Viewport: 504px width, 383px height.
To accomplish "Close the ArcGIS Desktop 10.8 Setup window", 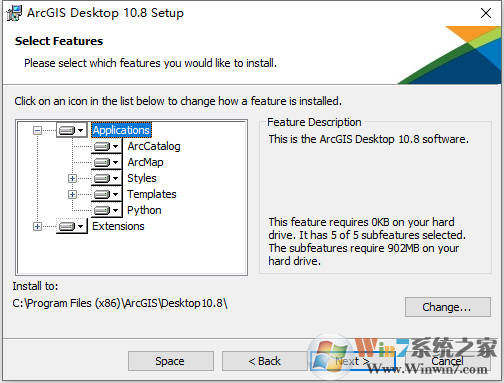I will tap(486, 13).
